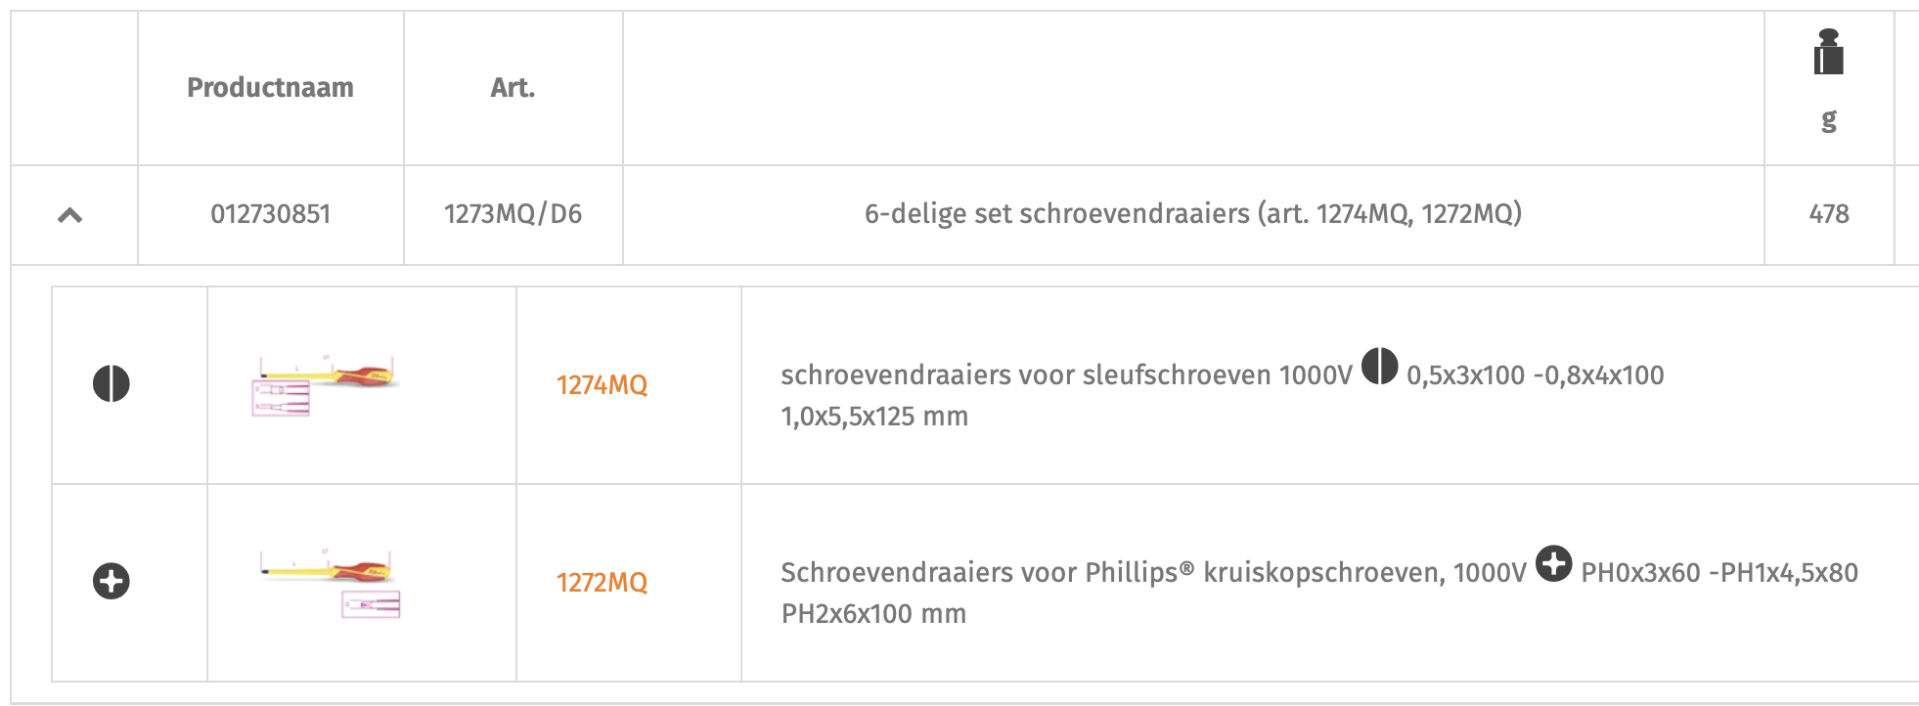Collapse the 012730851 product row

(70, 215)
